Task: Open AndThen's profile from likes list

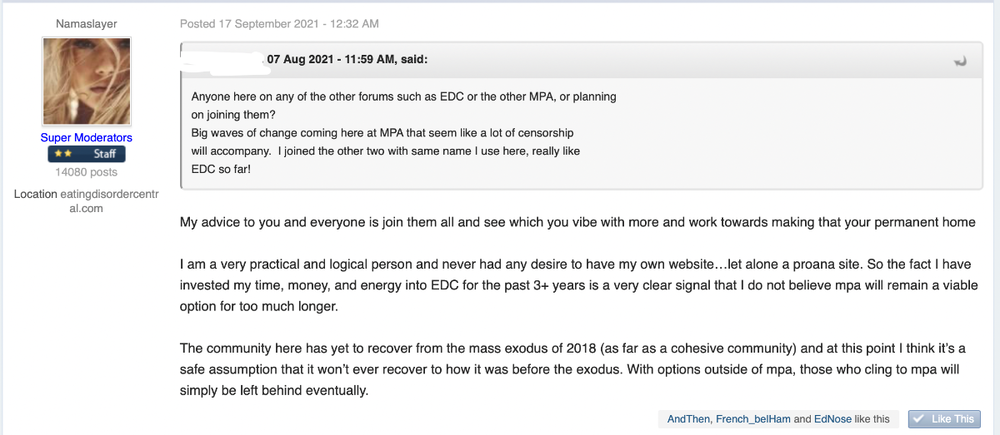Action: 688,419
